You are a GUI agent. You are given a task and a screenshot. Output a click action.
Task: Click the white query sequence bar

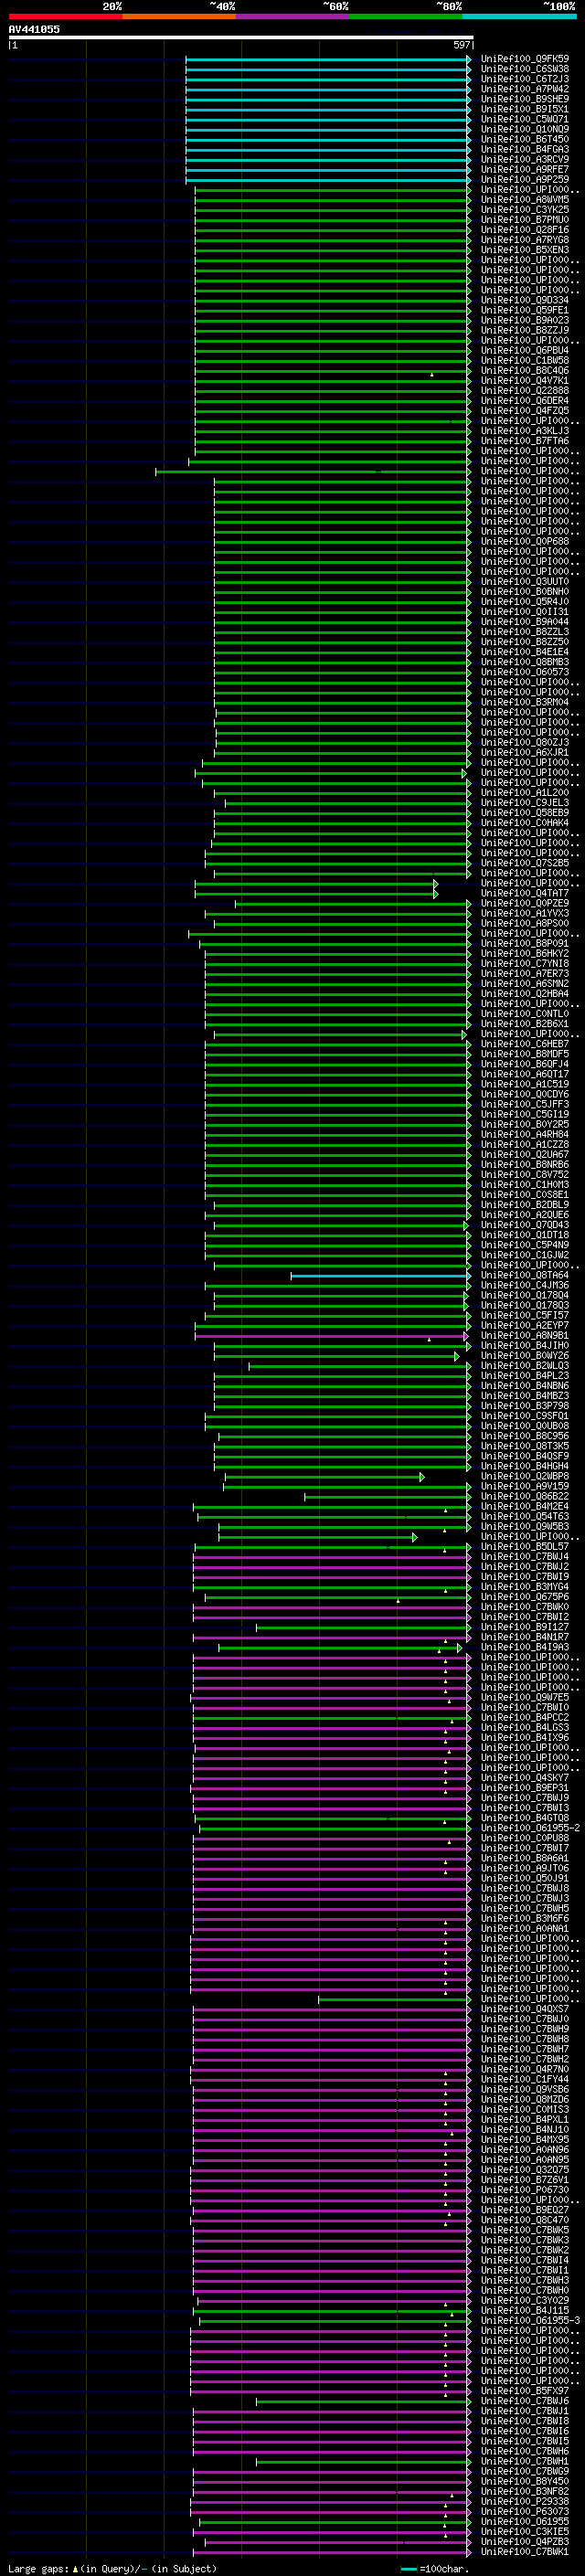point(241,37)
